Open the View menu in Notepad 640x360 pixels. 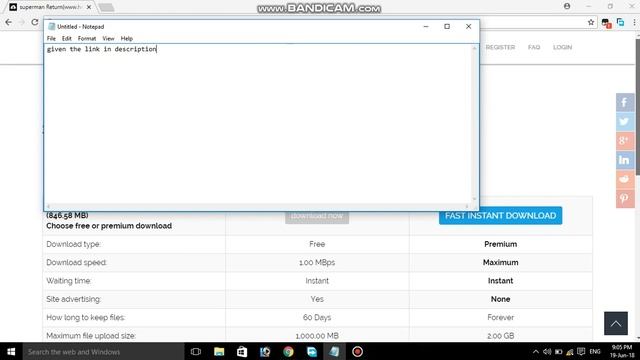coord(108,38)
